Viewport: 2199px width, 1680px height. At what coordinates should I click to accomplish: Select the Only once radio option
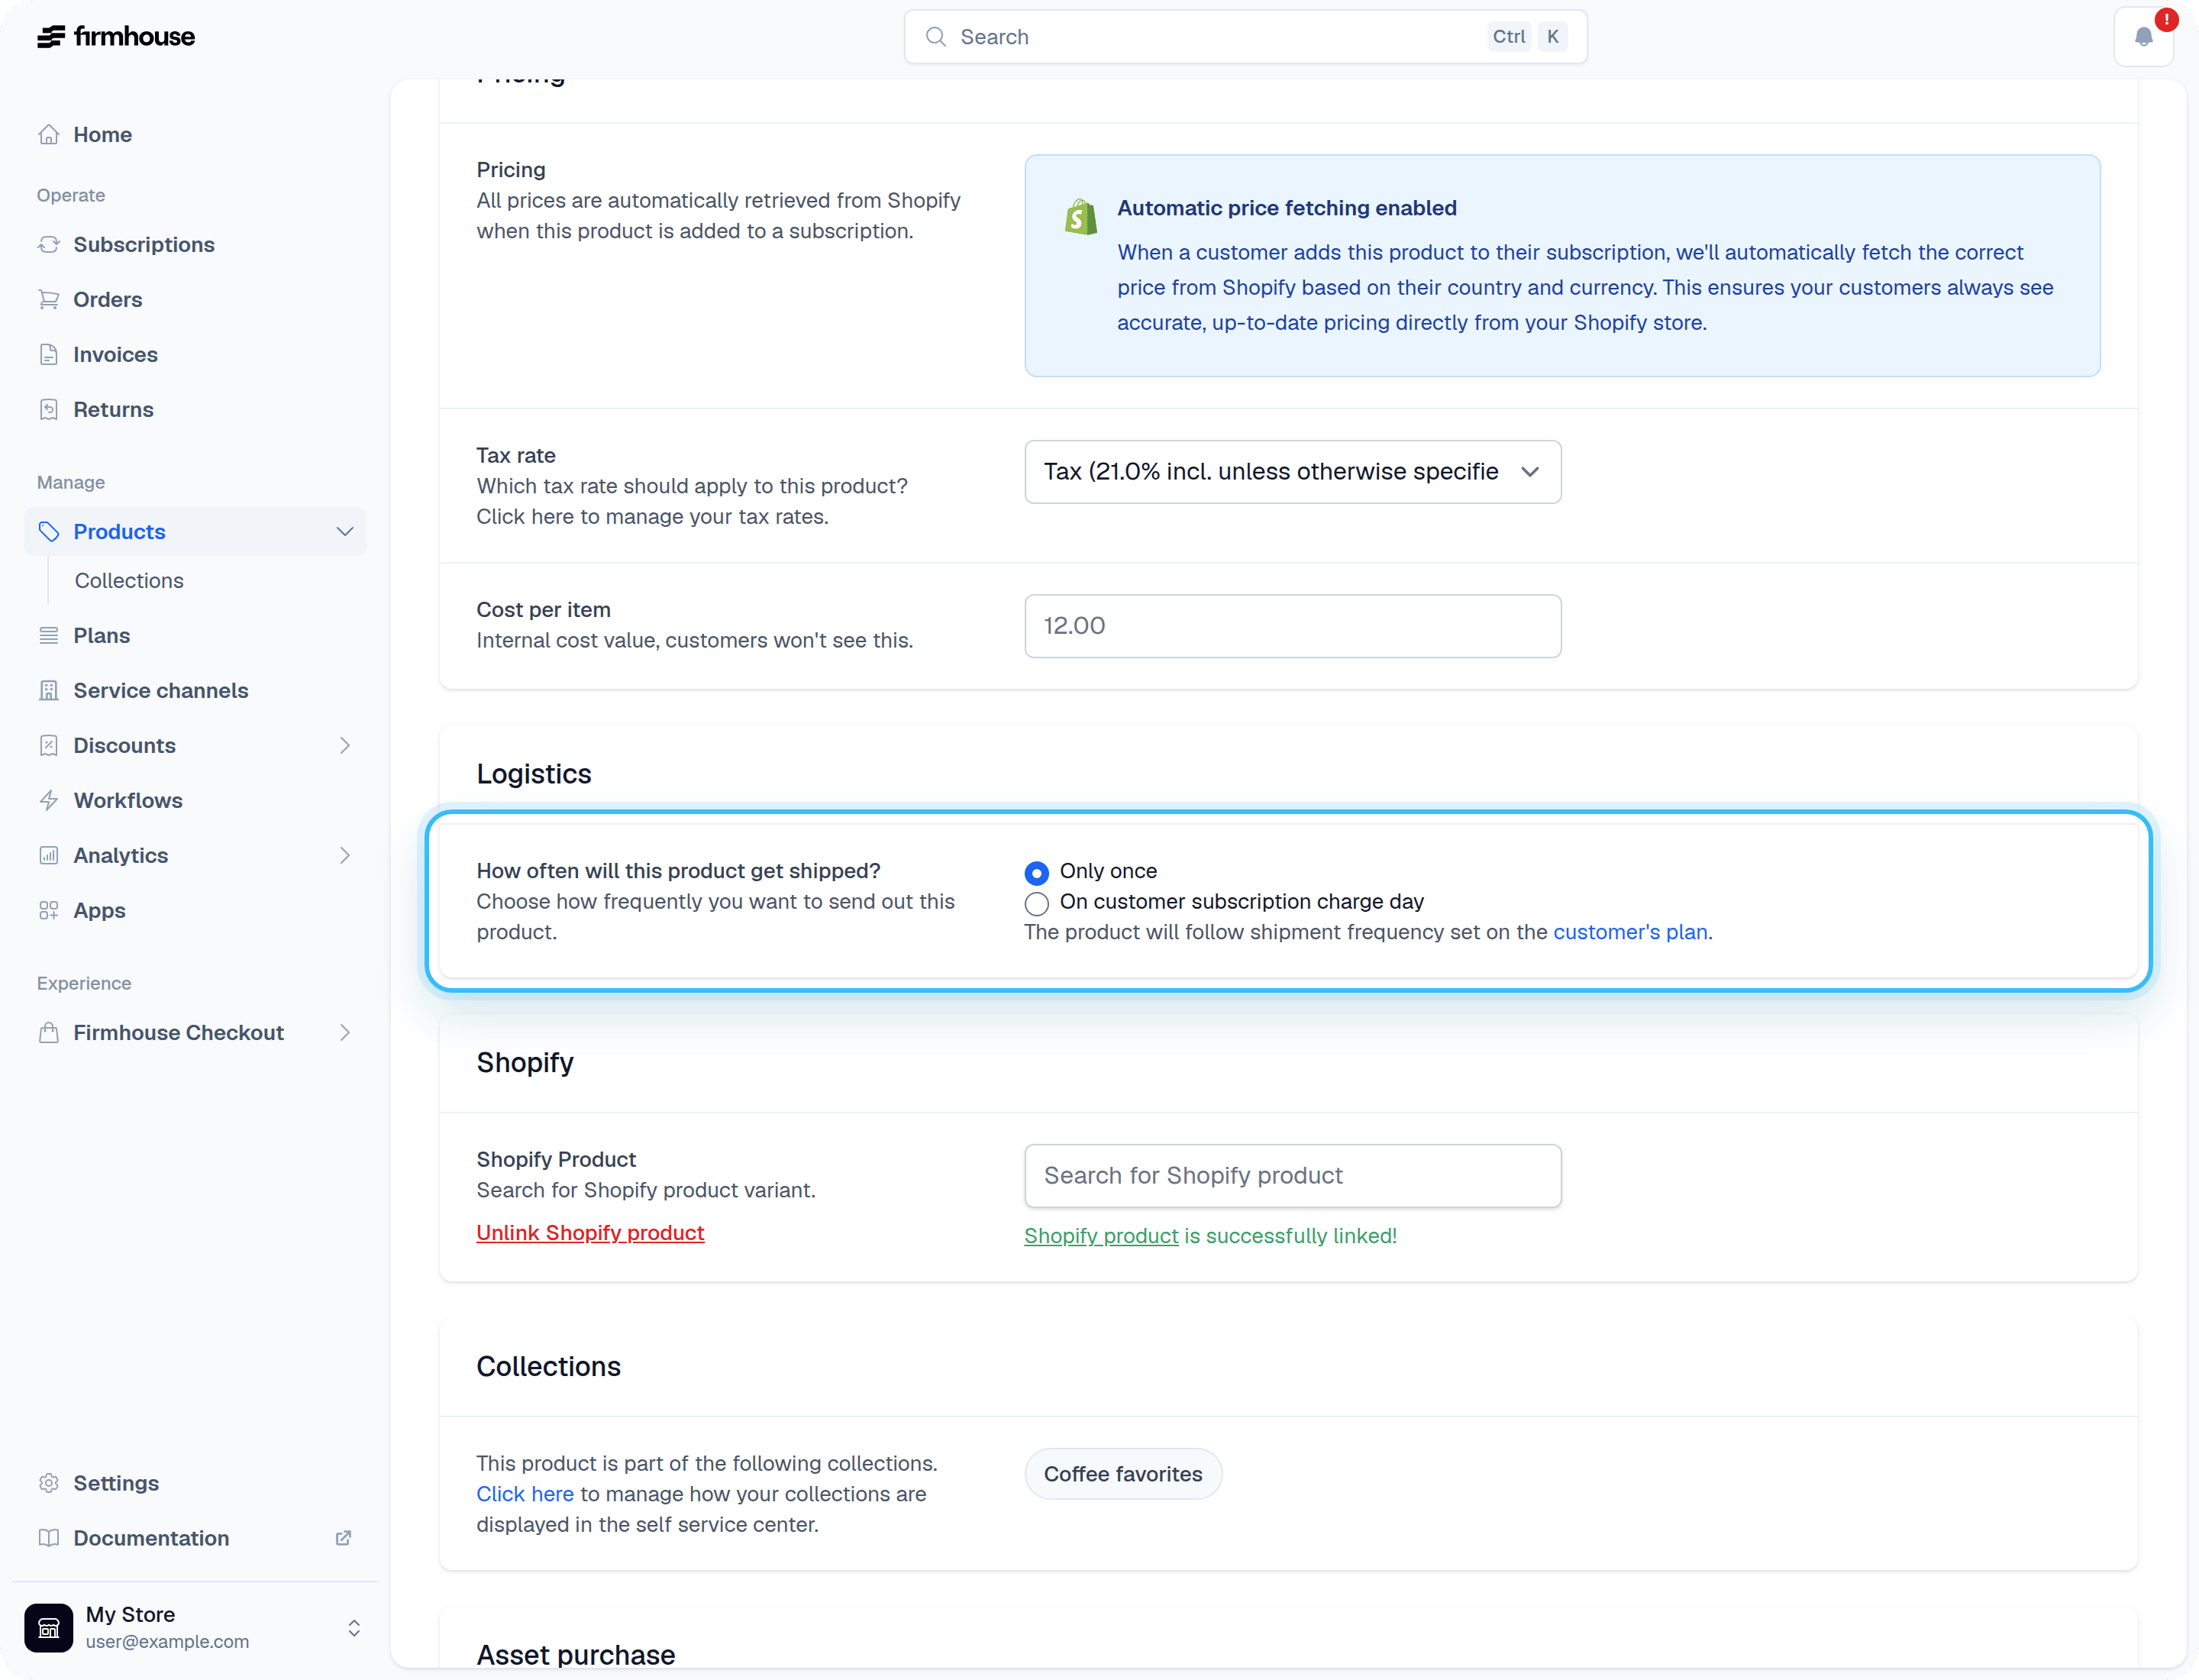[x=1036, y=873]
